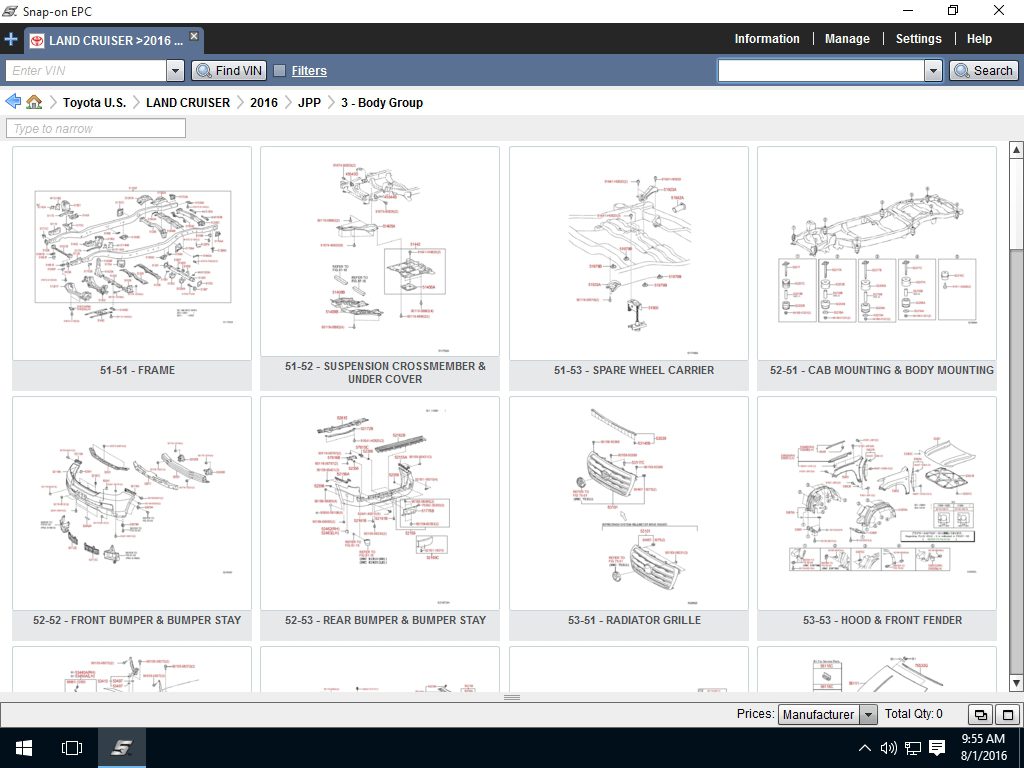Click the Search button
Image resolution: width=1024 pixels, height=768 pixels.
pyautogui.click(x=984, y=71)
